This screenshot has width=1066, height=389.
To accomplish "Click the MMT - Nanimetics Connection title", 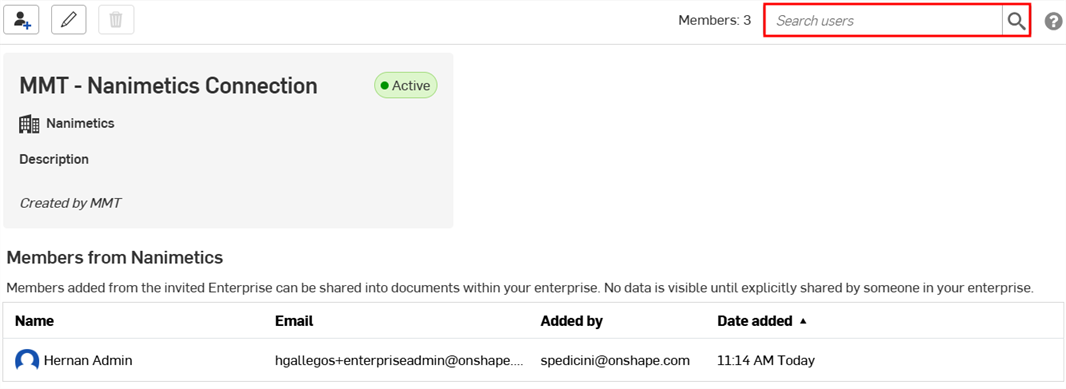I will pyautogui.click(x=169, y=86).
